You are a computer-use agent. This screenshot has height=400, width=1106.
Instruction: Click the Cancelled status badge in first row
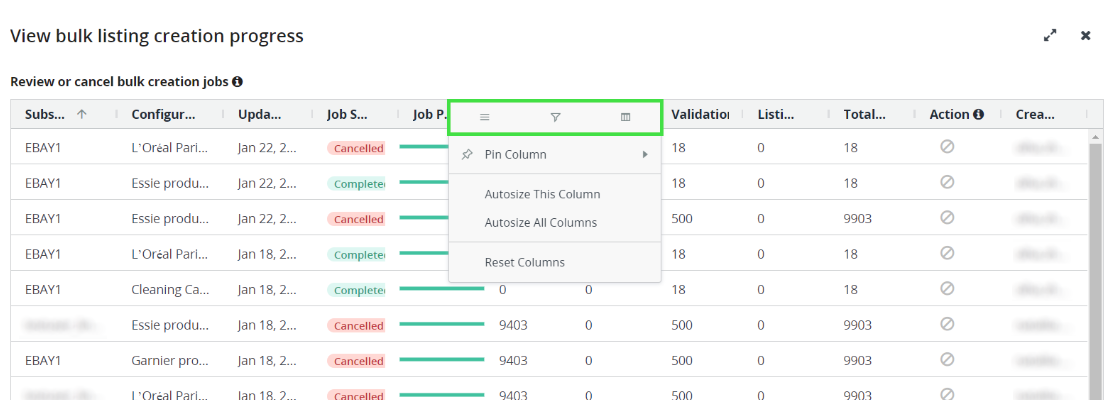point(358,148)
